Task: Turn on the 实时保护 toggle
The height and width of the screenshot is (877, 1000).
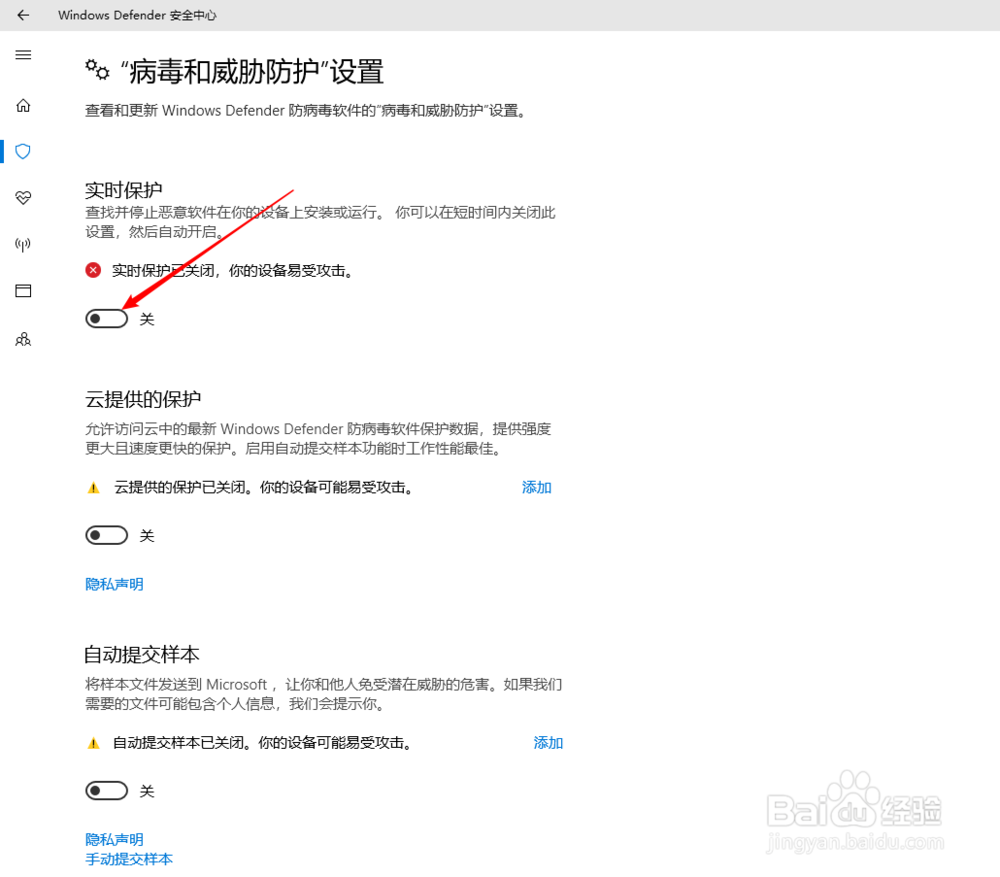Action: [x=107, y=318]
